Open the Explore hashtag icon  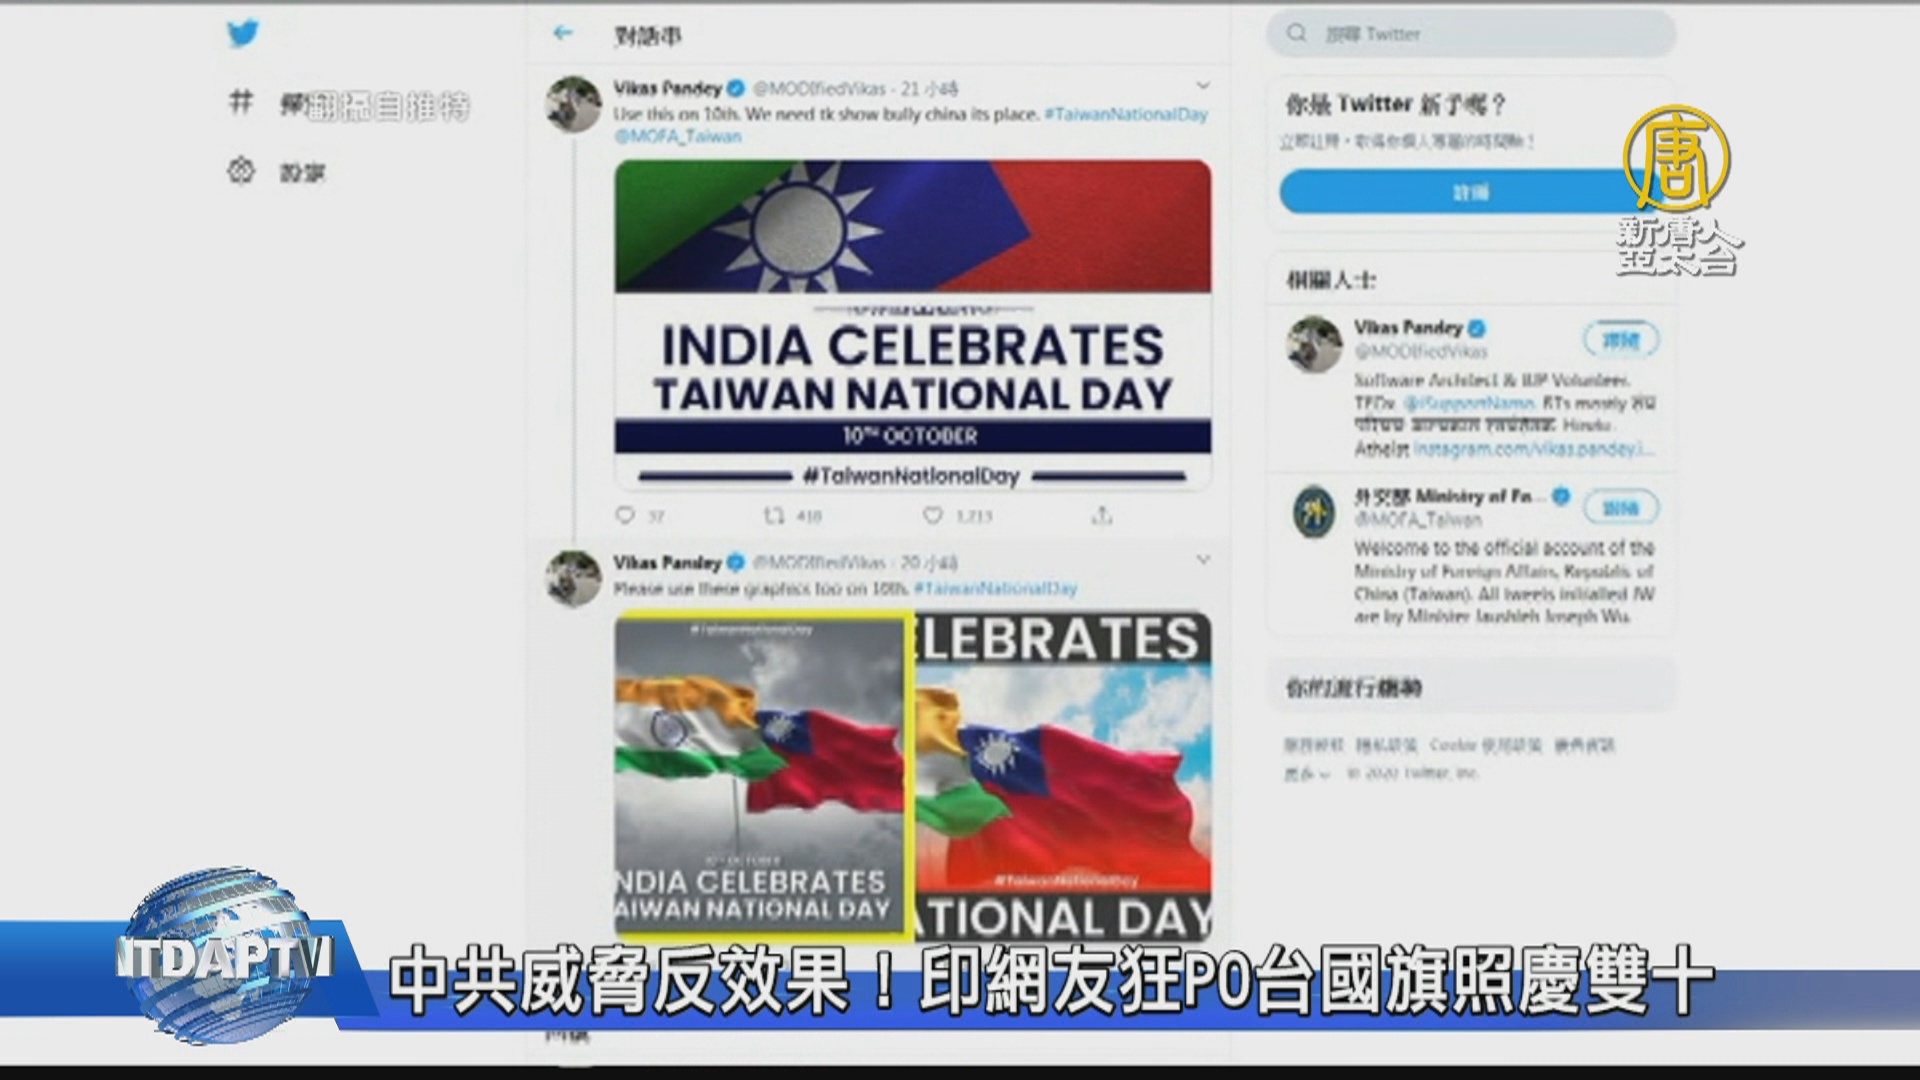(x=241, y=101)
